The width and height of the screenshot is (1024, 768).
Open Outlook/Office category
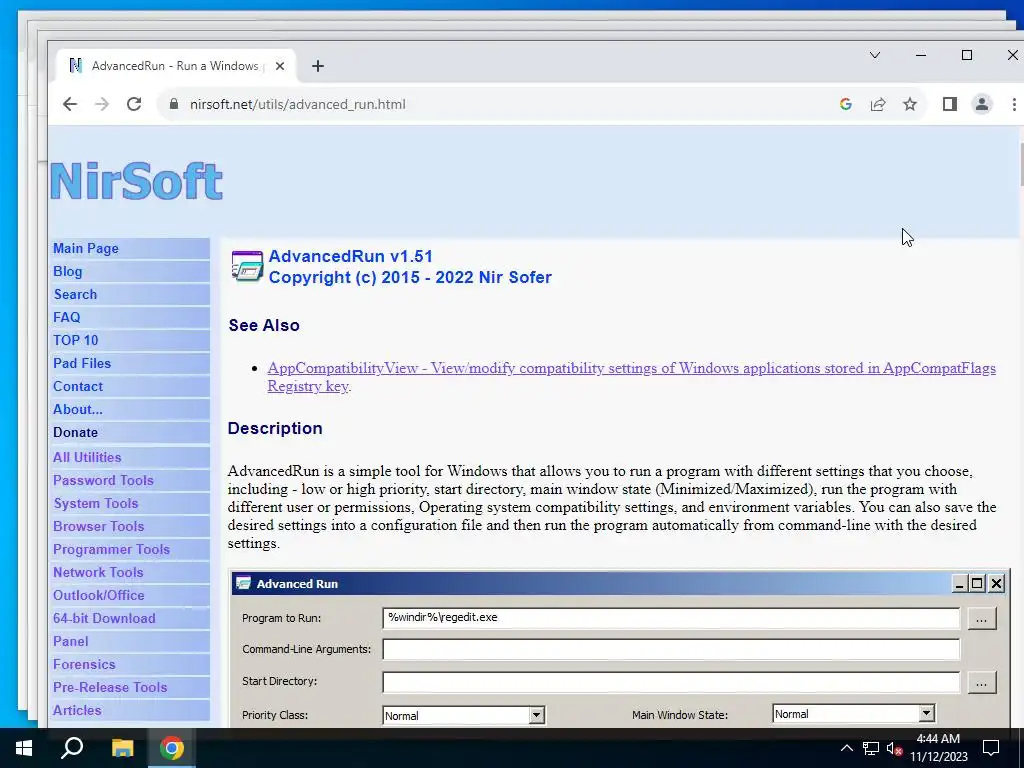(99, 595)
